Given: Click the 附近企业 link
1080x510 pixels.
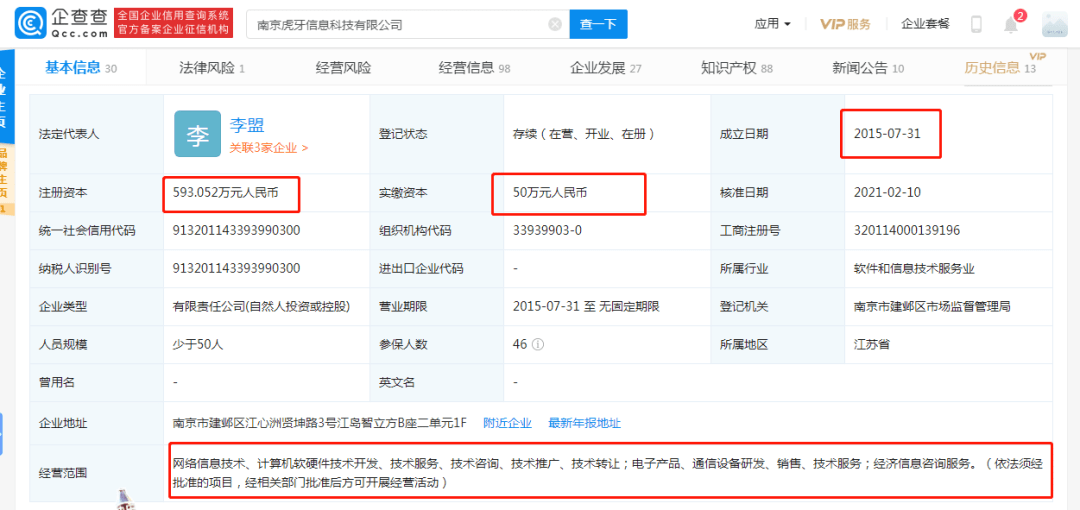Looking at the screenshot, I should (507, 423).
